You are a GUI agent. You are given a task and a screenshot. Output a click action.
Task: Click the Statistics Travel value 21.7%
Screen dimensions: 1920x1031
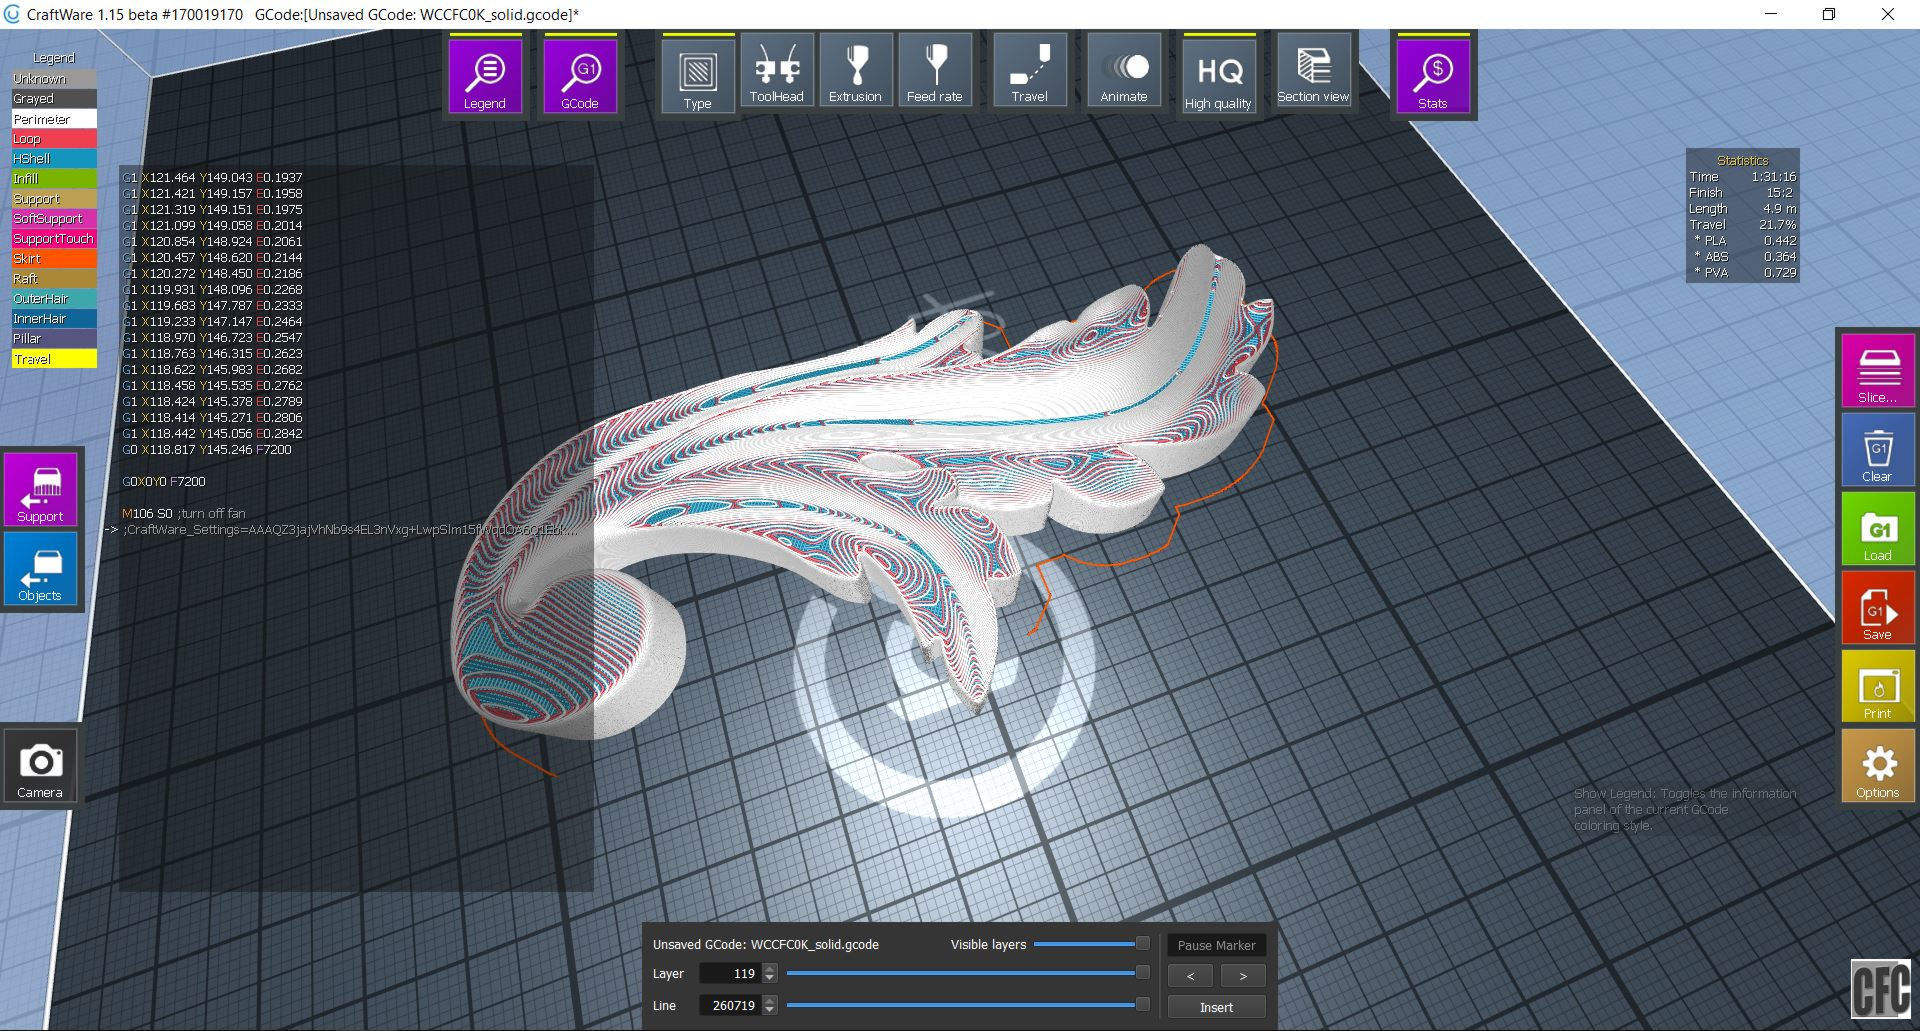click(x=1777, y=225)
